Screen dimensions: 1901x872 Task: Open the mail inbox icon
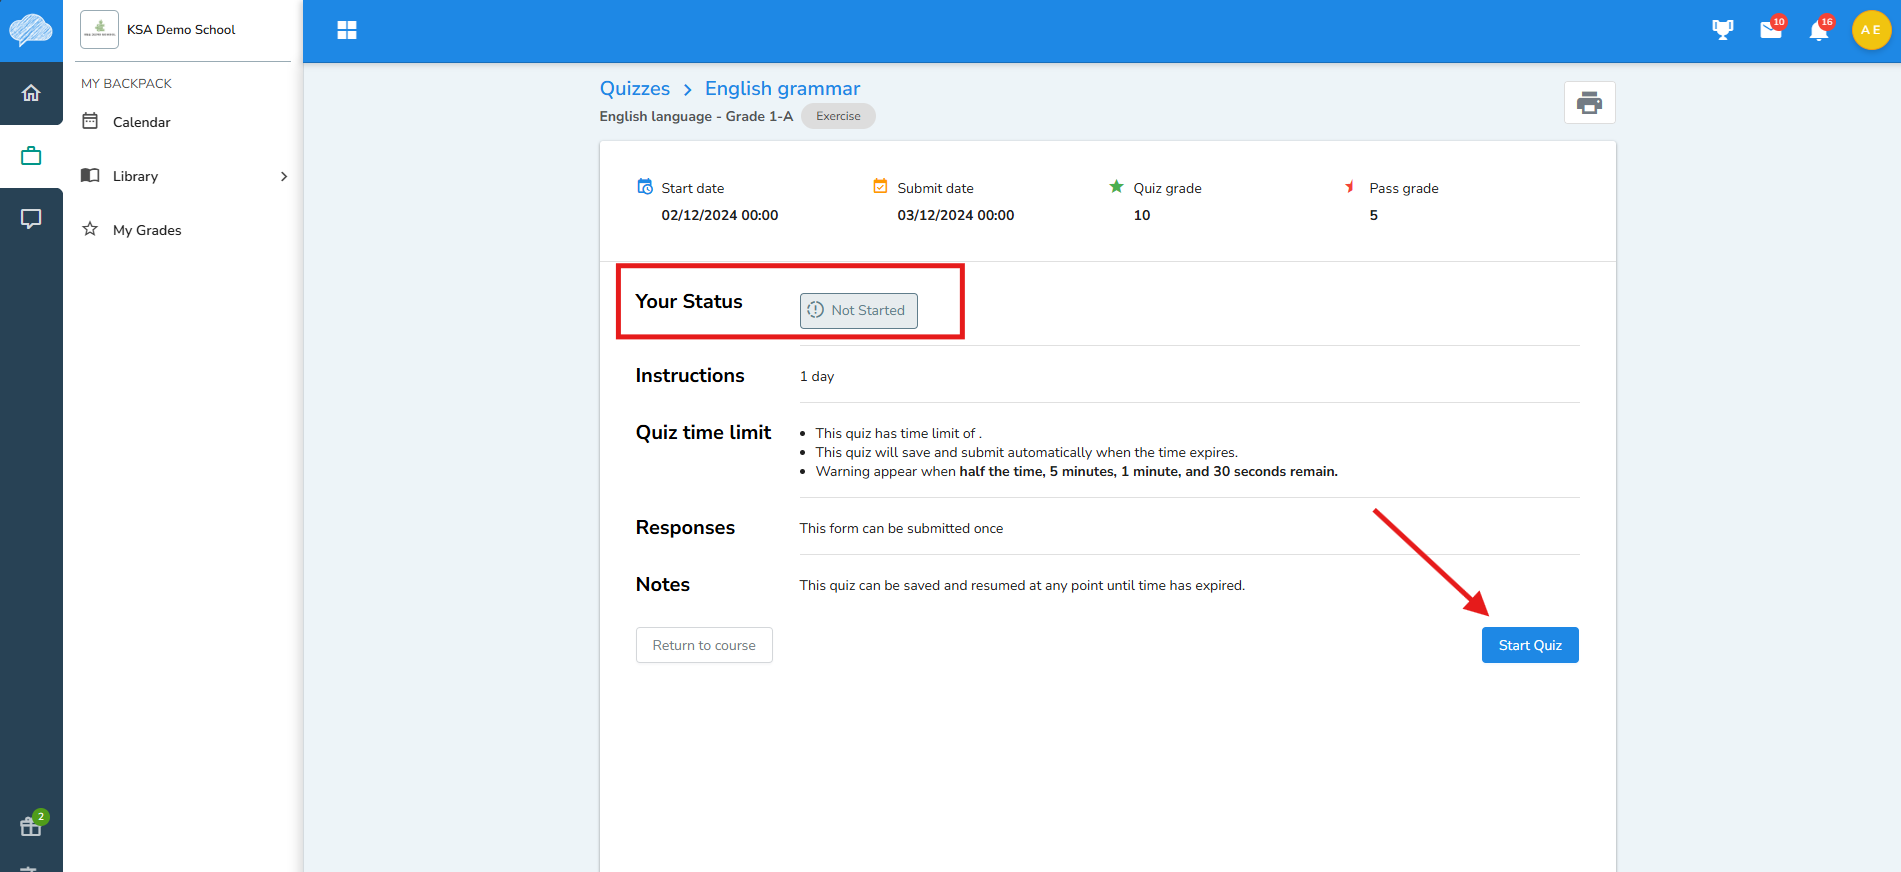coord(1771,30)
